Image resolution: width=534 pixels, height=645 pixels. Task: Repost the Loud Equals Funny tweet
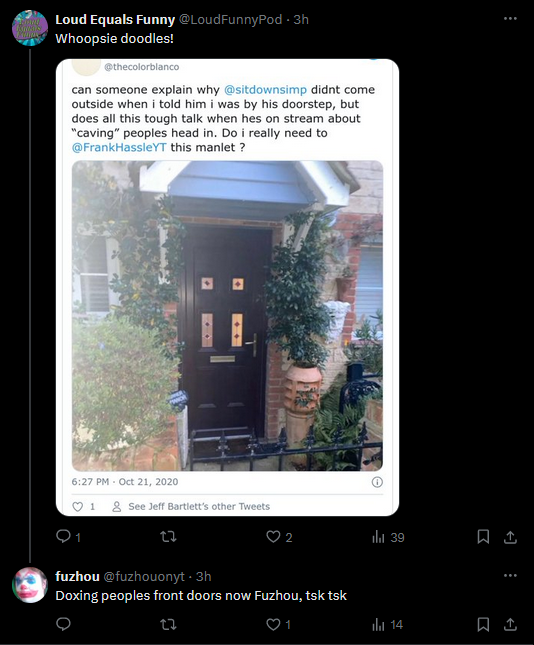coord(168,537)
